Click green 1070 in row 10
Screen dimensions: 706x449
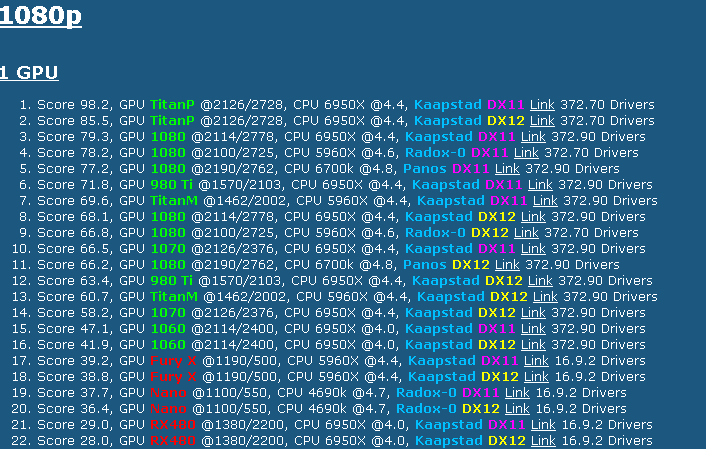(x=168, y=249)
